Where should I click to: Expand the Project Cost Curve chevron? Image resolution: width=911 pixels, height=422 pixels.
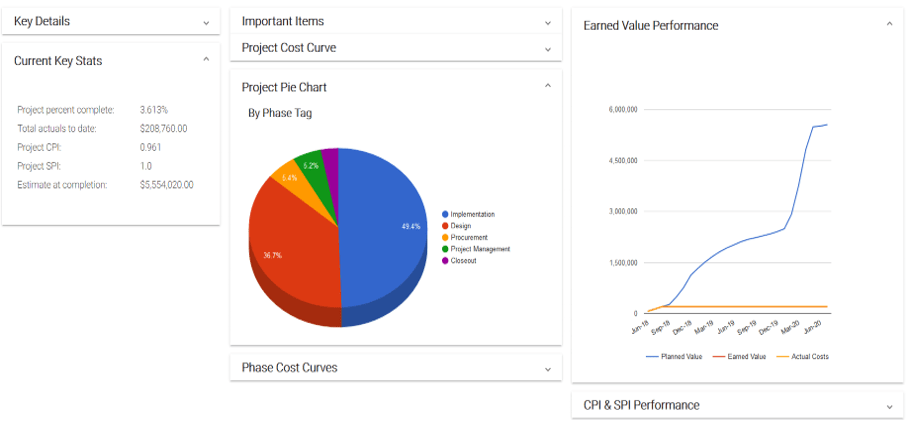[547, 48]
